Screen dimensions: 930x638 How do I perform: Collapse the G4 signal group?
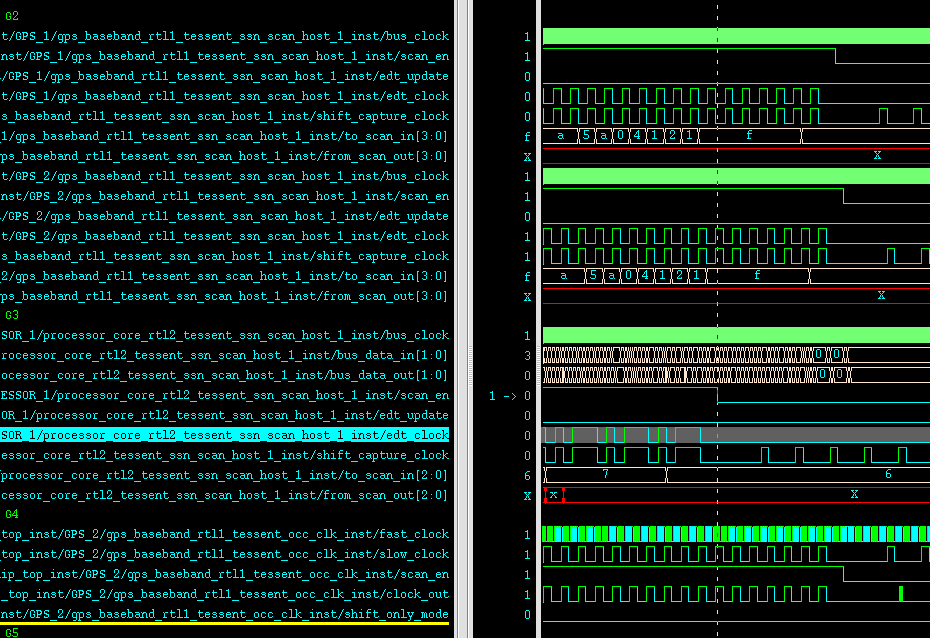(12, 514)
